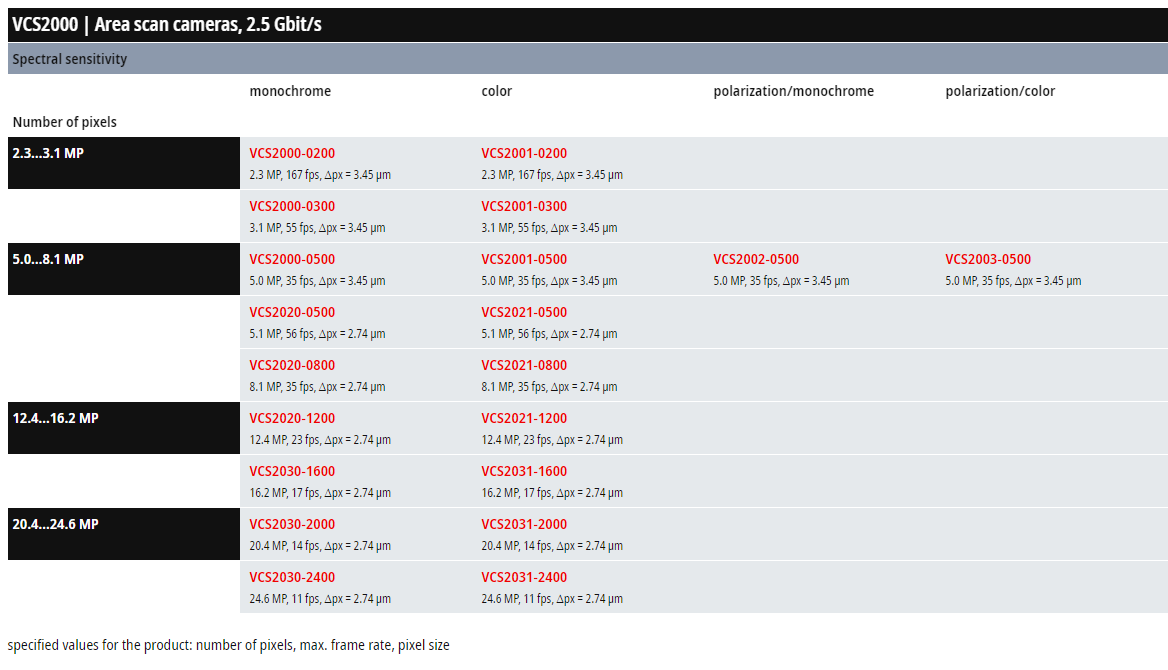The image size is (1168, 670).
Task: Click the VCS2021-0800 color link
Action: (x=524, y=366)
